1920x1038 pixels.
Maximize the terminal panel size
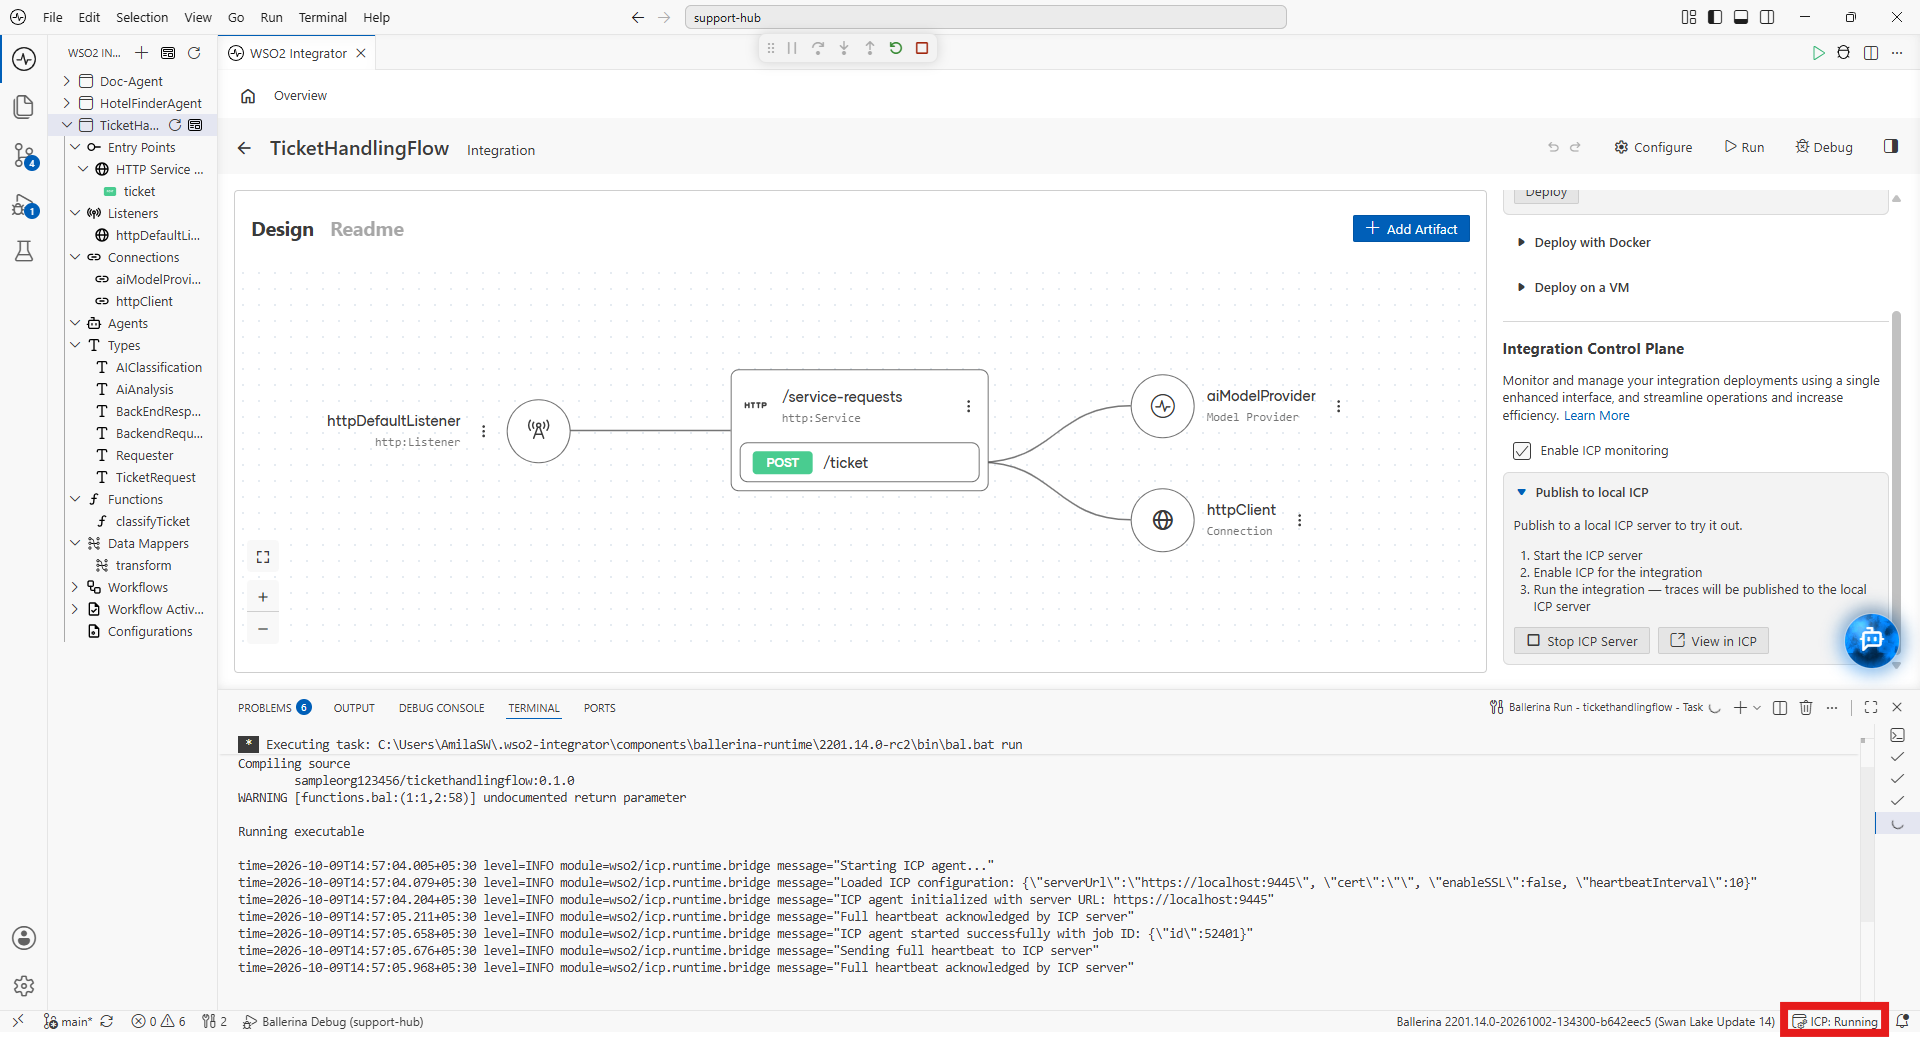(1871, 708)
